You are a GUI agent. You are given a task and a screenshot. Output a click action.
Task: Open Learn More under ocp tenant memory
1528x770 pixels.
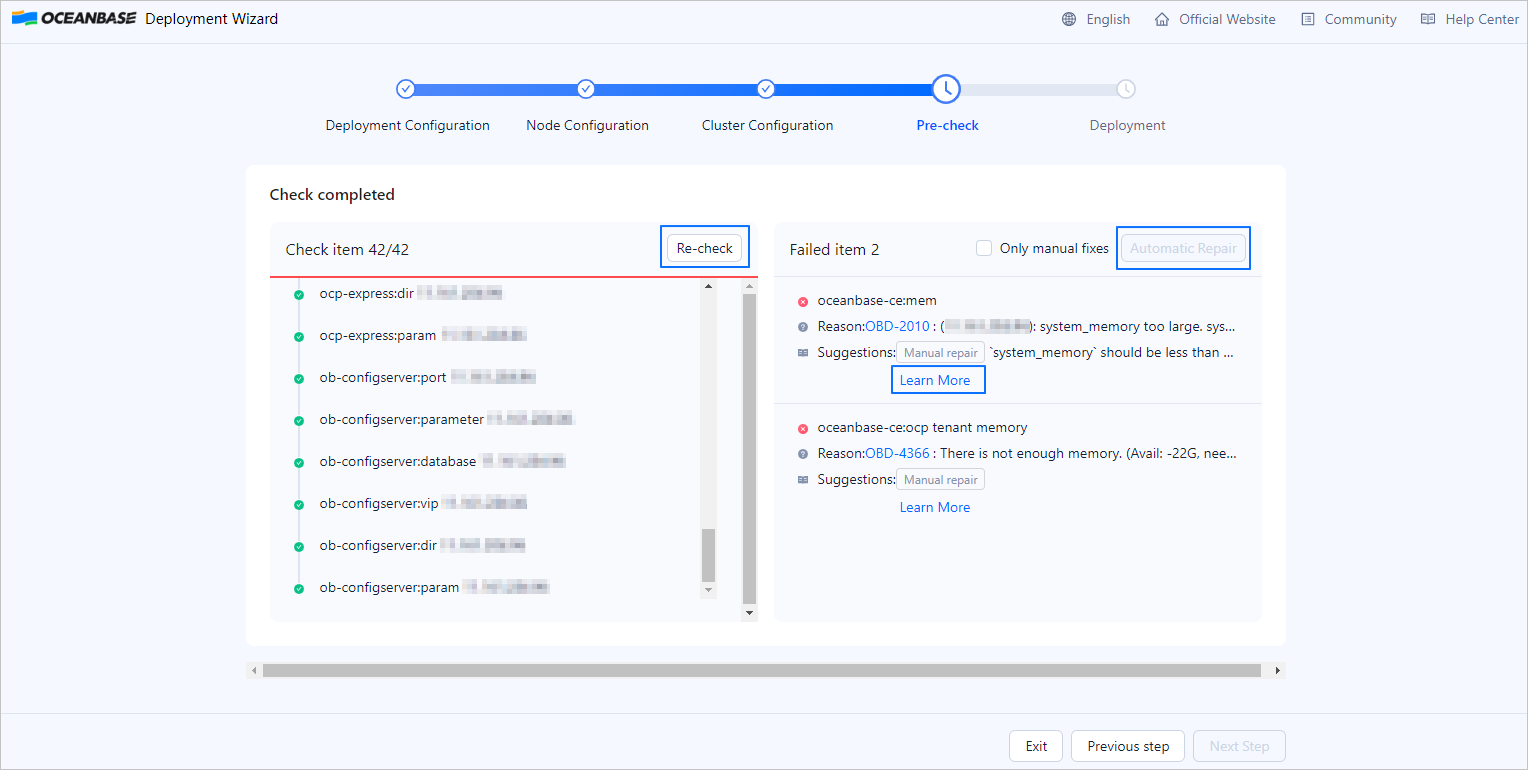coord(934,507)
